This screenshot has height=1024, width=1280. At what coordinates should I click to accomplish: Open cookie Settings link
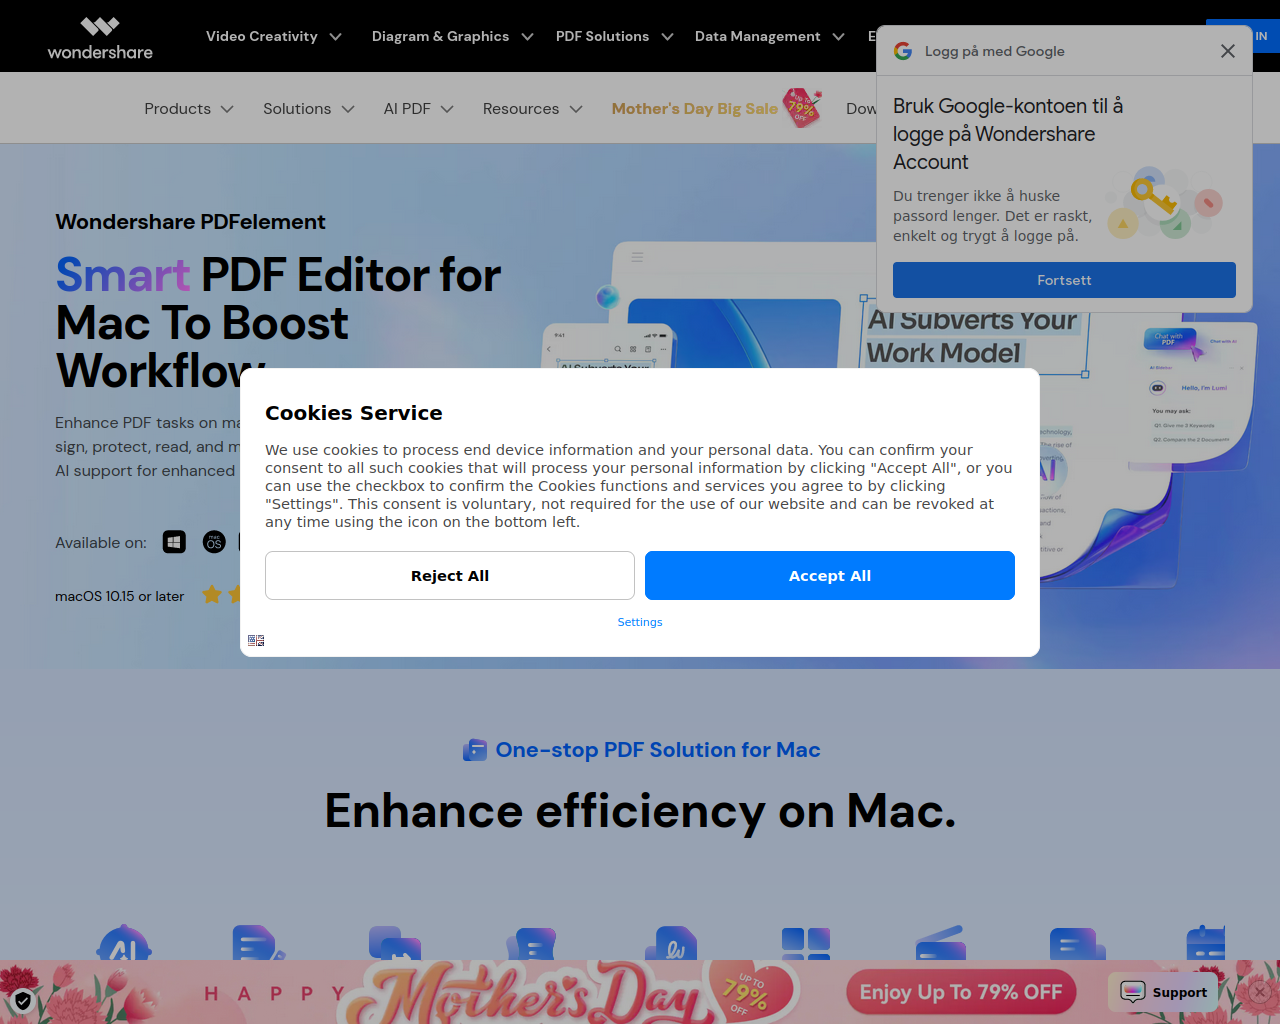click(640, 622)
